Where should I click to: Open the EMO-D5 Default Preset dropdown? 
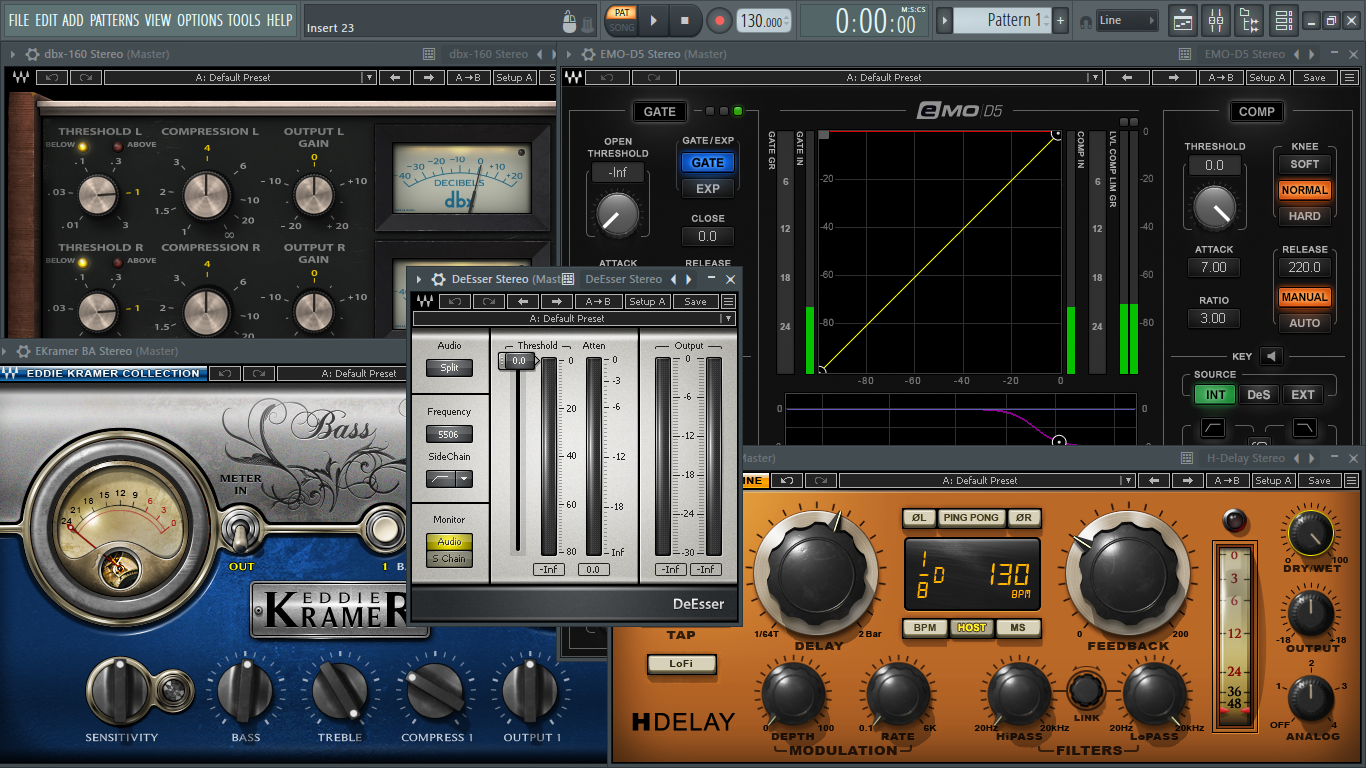pyautogui.click(x=1095, y=78)
